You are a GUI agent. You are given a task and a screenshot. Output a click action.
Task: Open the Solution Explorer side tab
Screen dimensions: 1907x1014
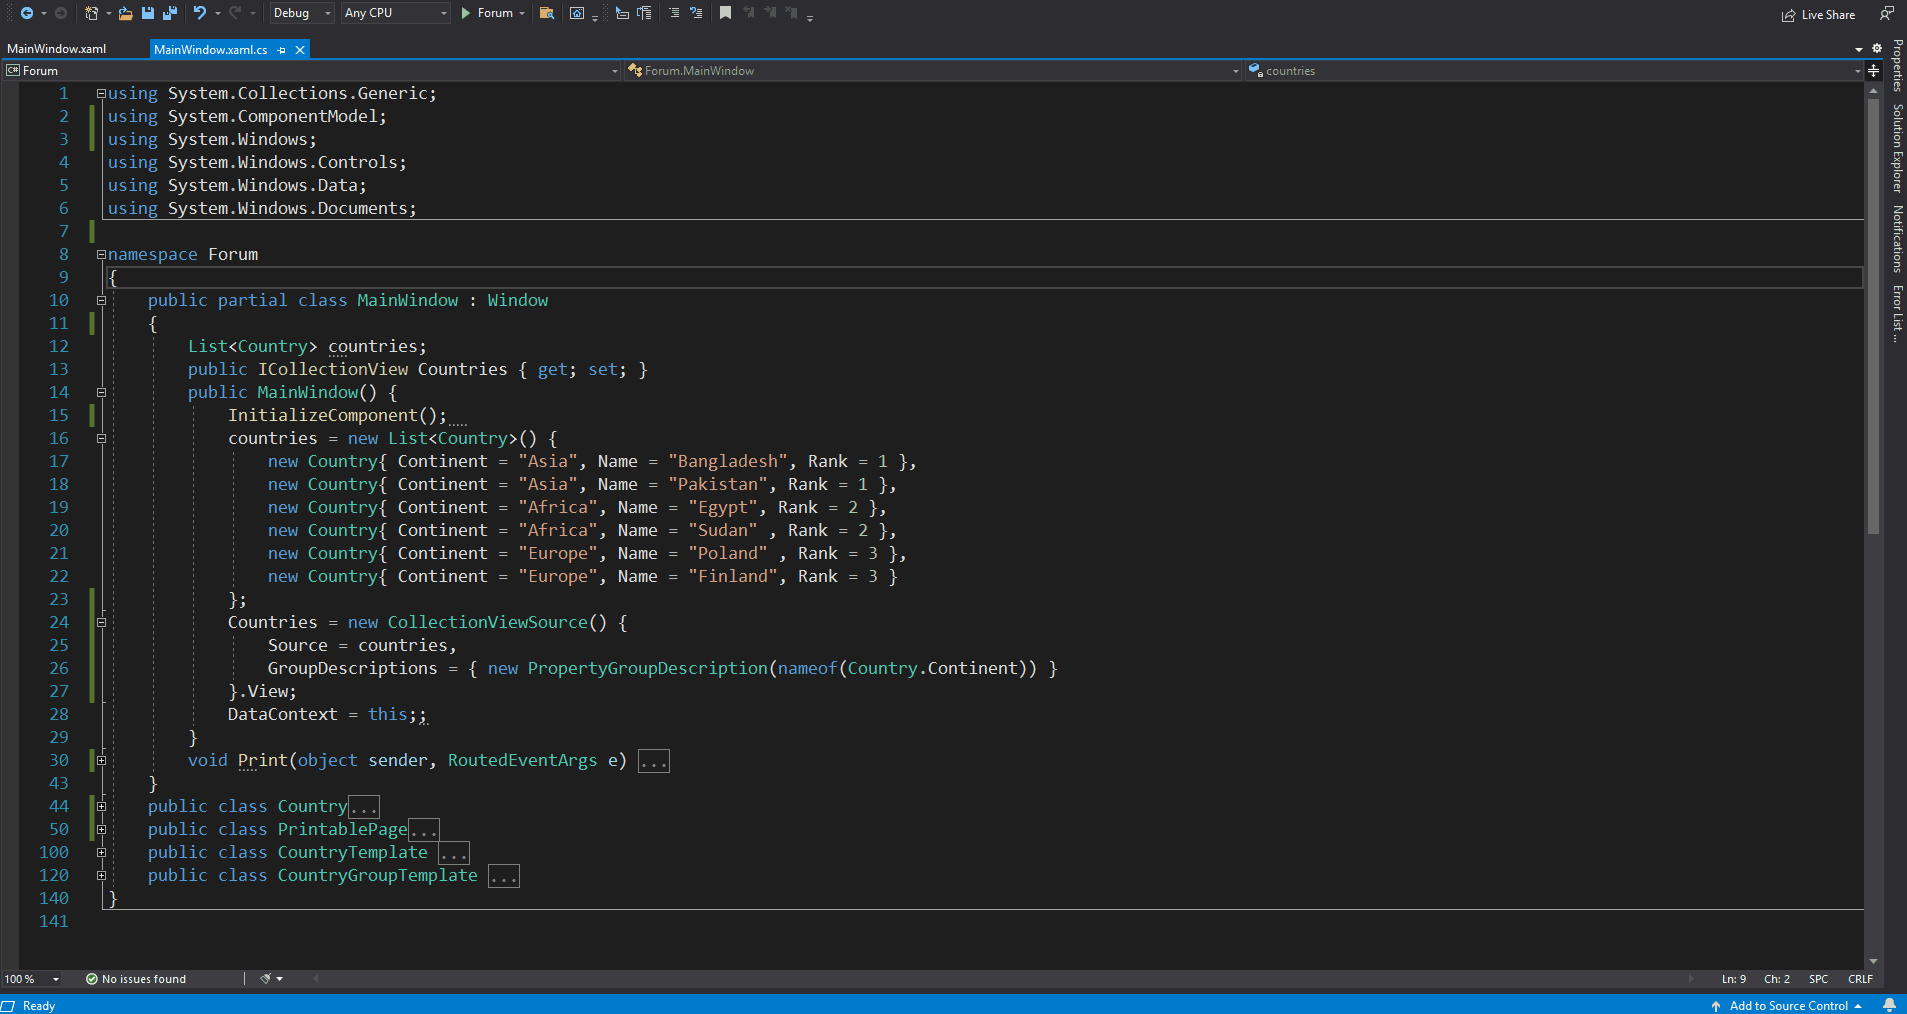click(x=1896, y=148)
